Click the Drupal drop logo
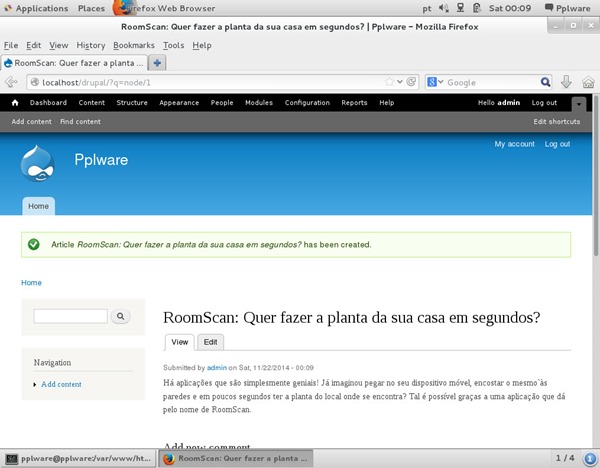600x468 pixels. click(x=37, y=163)
